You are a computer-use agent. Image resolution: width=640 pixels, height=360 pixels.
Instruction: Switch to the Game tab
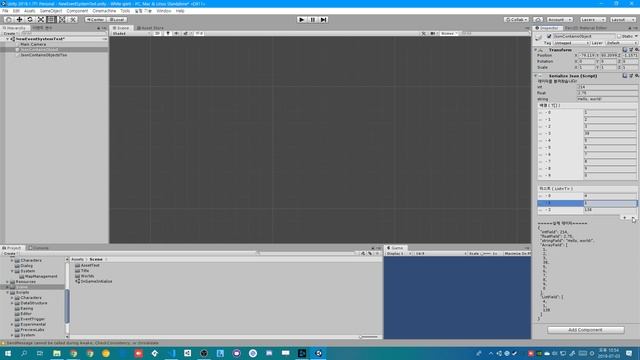395,248
